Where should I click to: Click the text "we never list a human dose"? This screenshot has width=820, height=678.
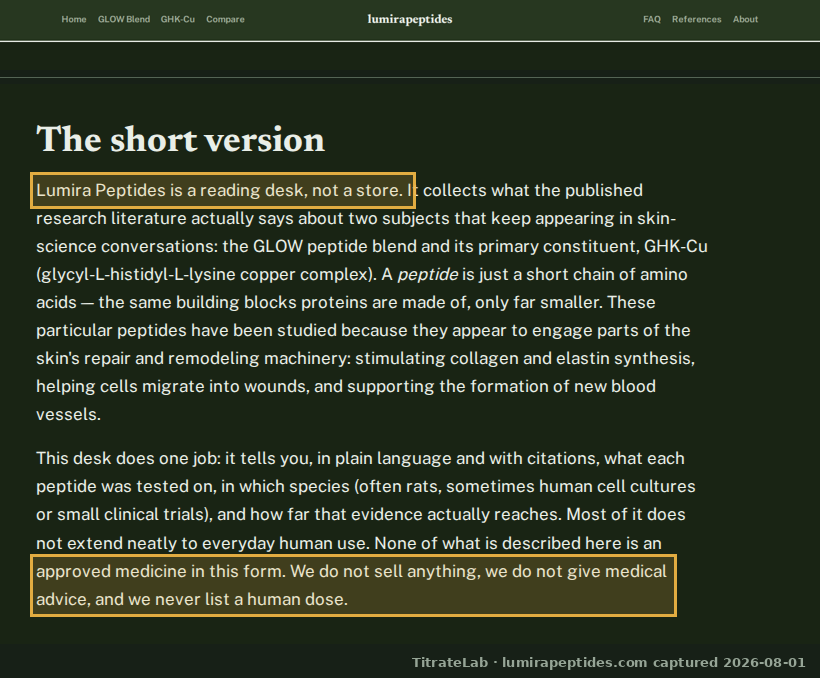point(237,600)
